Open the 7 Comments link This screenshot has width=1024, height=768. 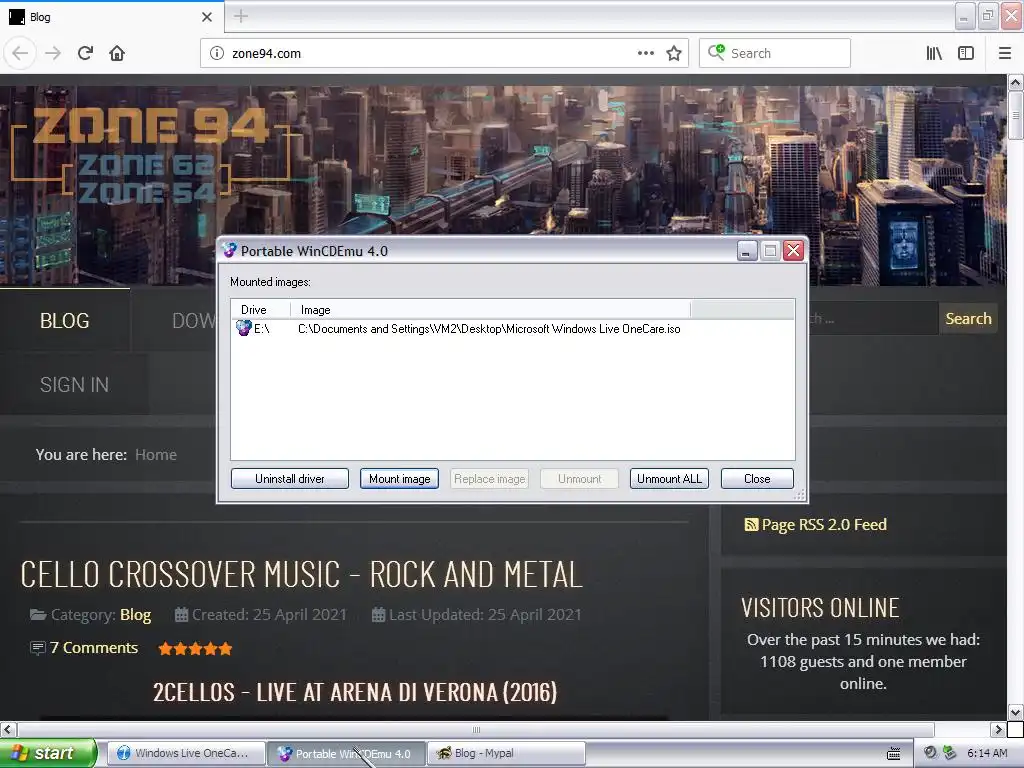click(94, 648)
